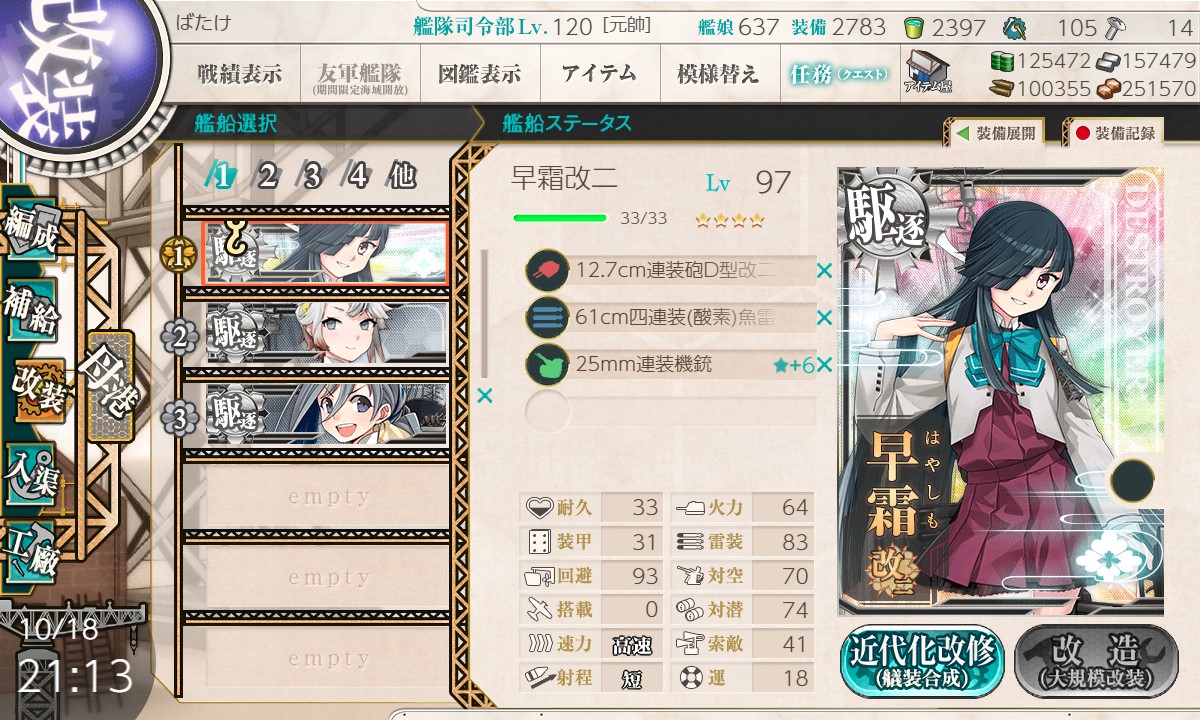This screenshot has width=1200, height=720.
Task: Toggle 装備記録 equipment record button
Action: click(x=1115, y=133)
